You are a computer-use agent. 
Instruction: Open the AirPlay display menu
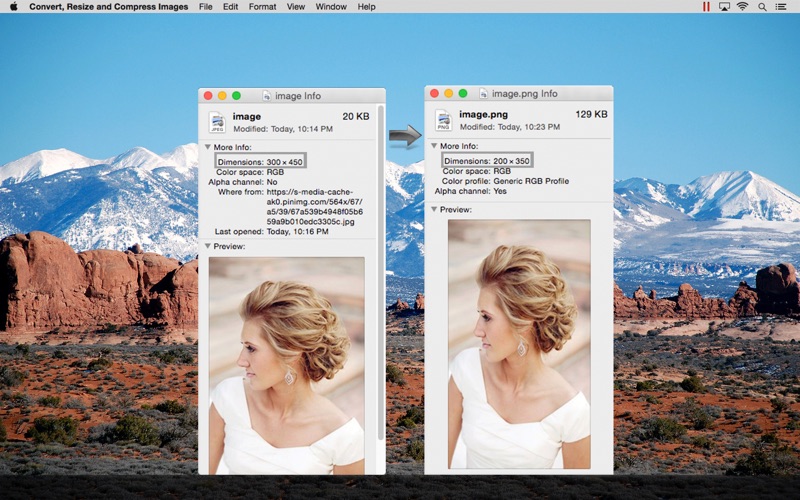click(724, 7)
